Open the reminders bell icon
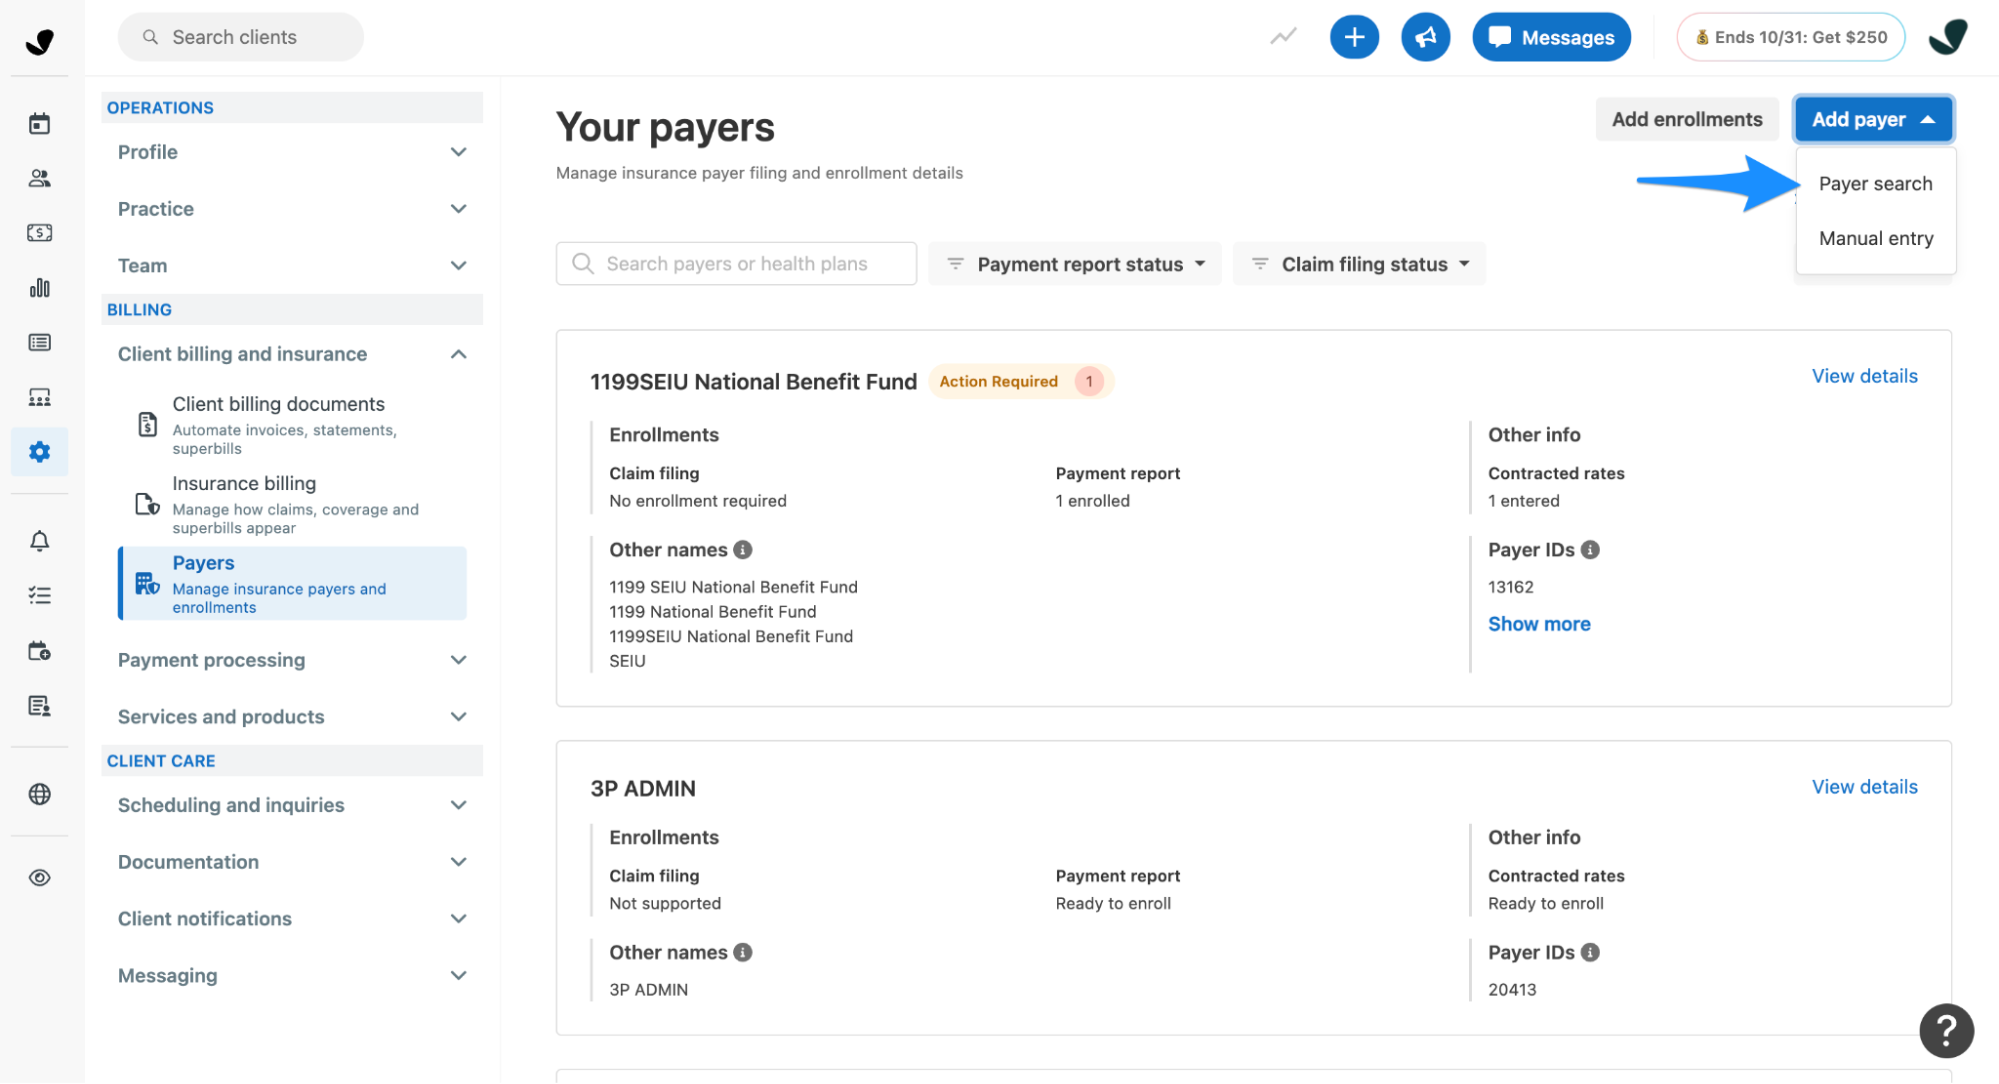The height and width of the screenshot is (1084, 1999). 39,541
